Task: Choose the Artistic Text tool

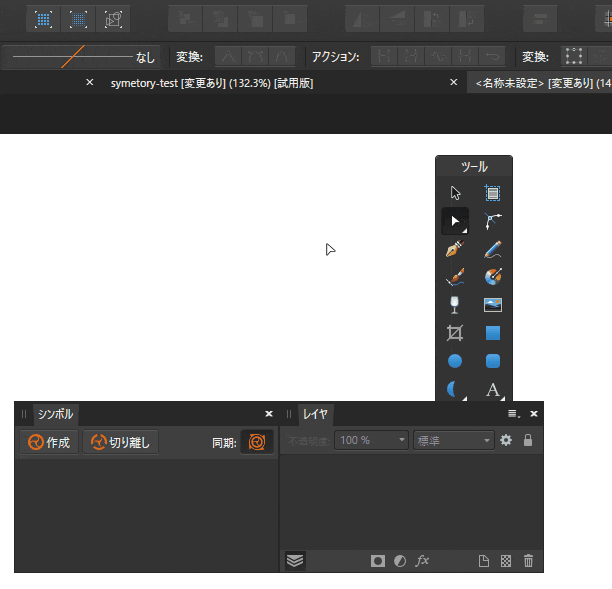Action: (x=493, y=389)
